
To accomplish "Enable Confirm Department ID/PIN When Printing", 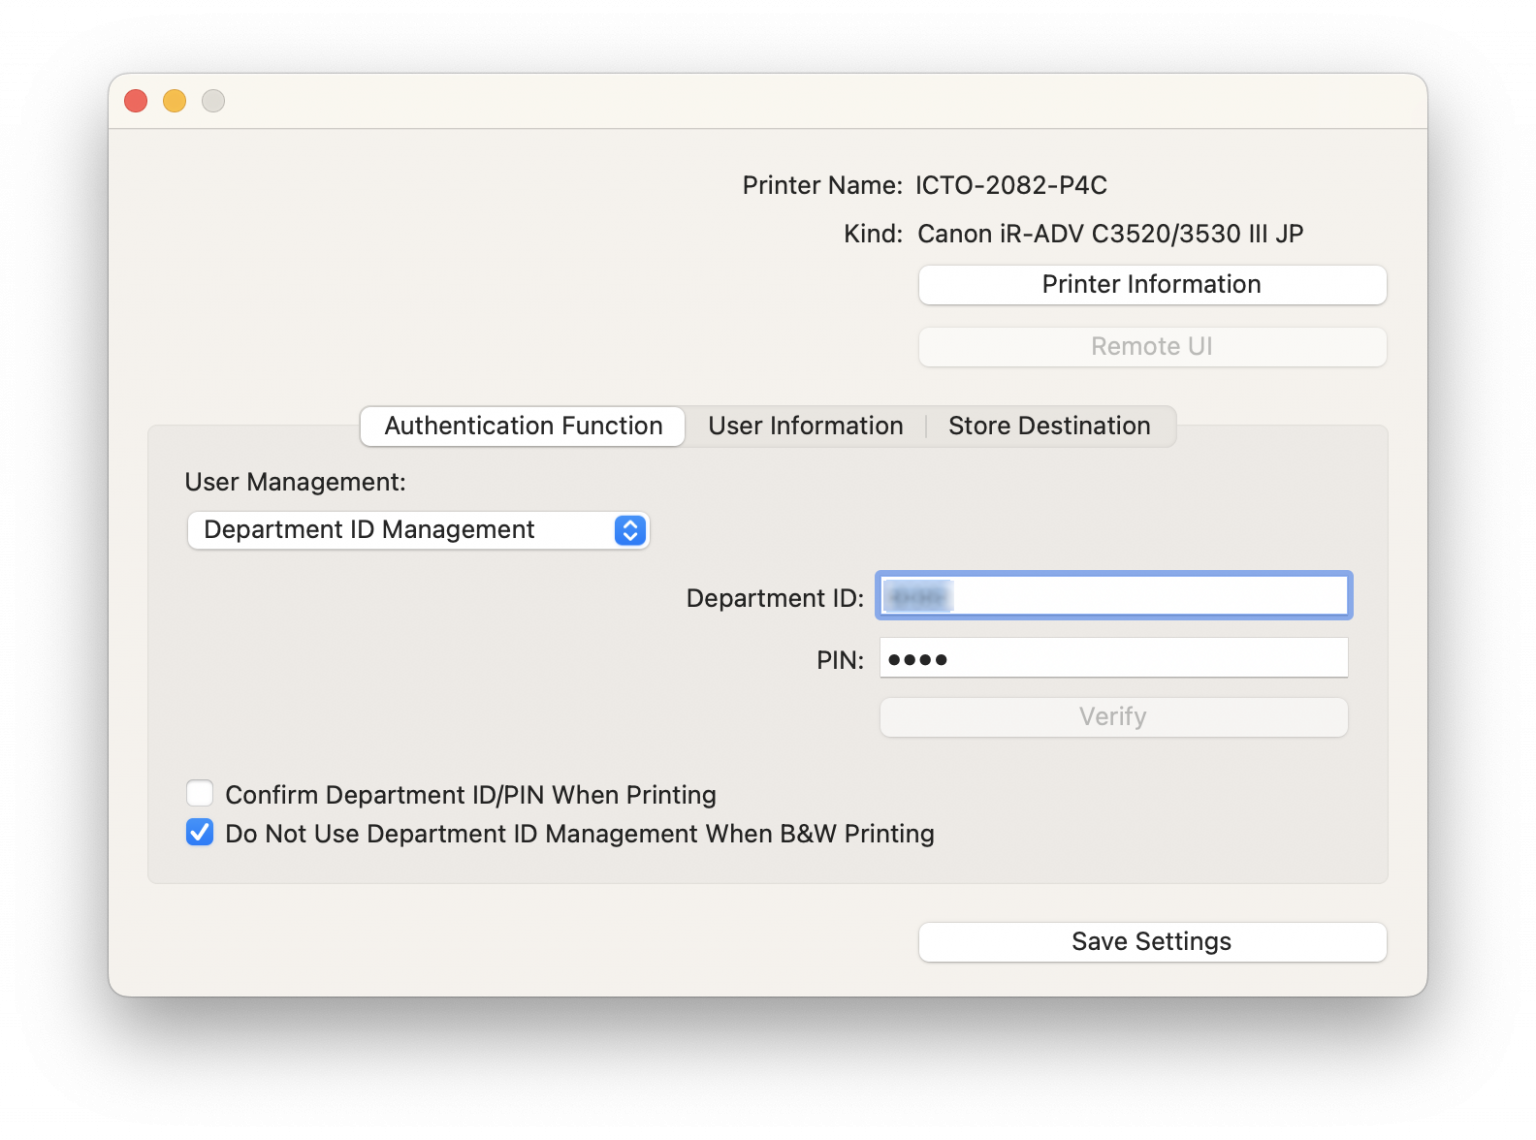I will point(199,792).
